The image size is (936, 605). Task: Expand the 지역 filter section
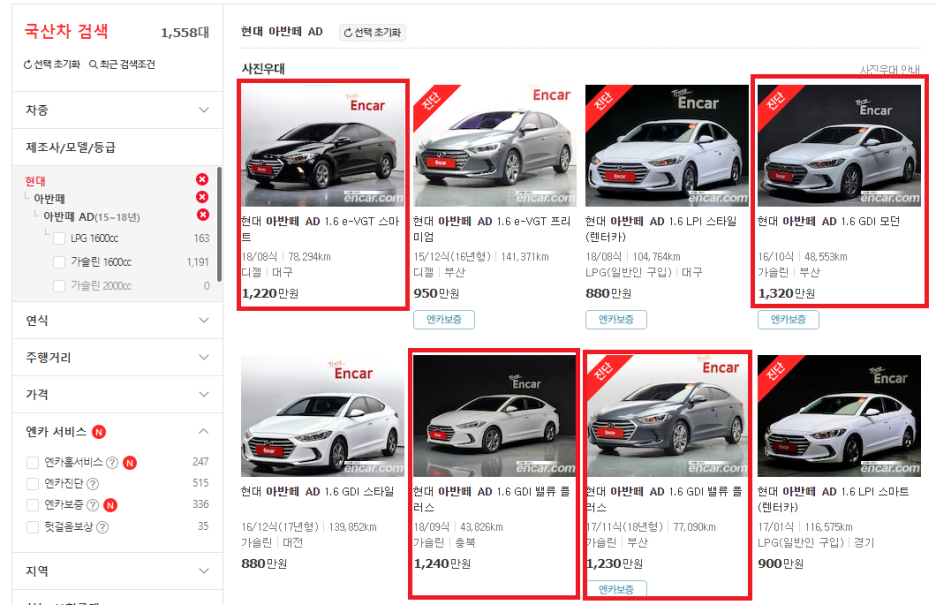[117, 571]
